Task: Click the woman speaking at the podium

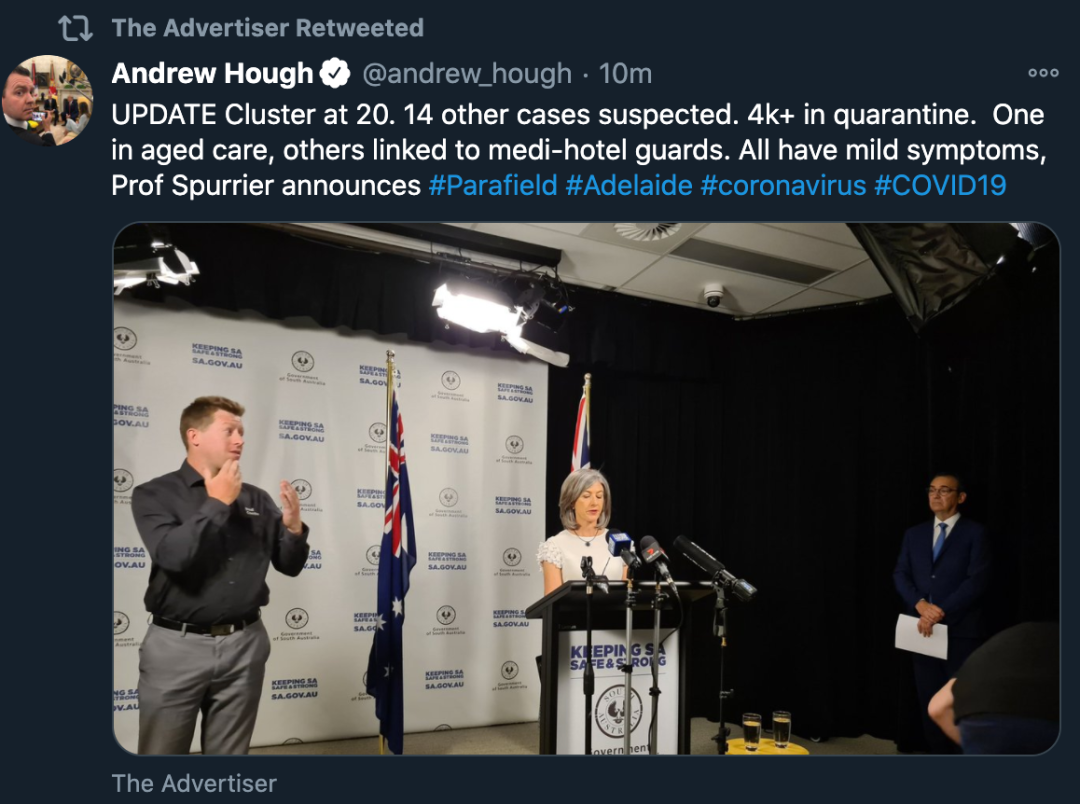Action: 583,530
